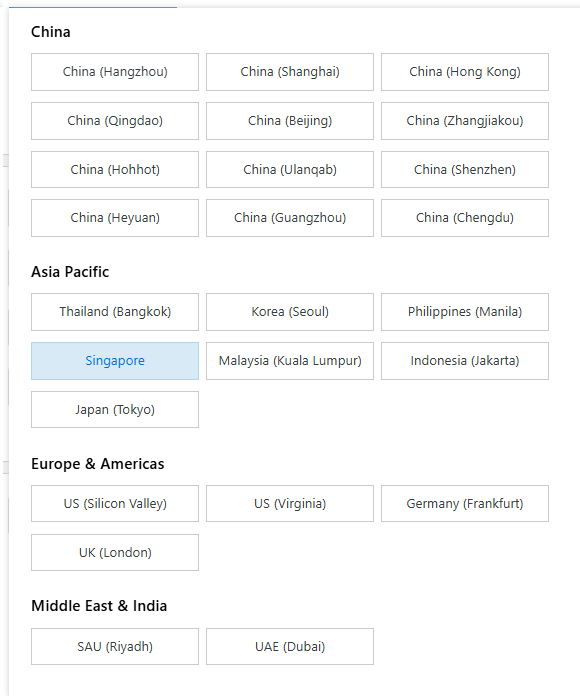This screenshot has width=580, height=696.
Task: Click the highlighted Singapore region
Action: pyautogui.click(x=115, y=361)
